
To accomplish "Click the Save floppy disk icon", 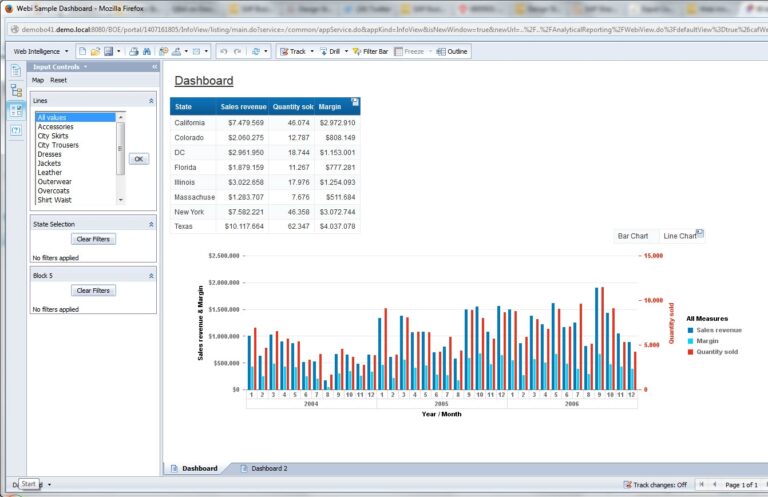I will click(109, 51).
